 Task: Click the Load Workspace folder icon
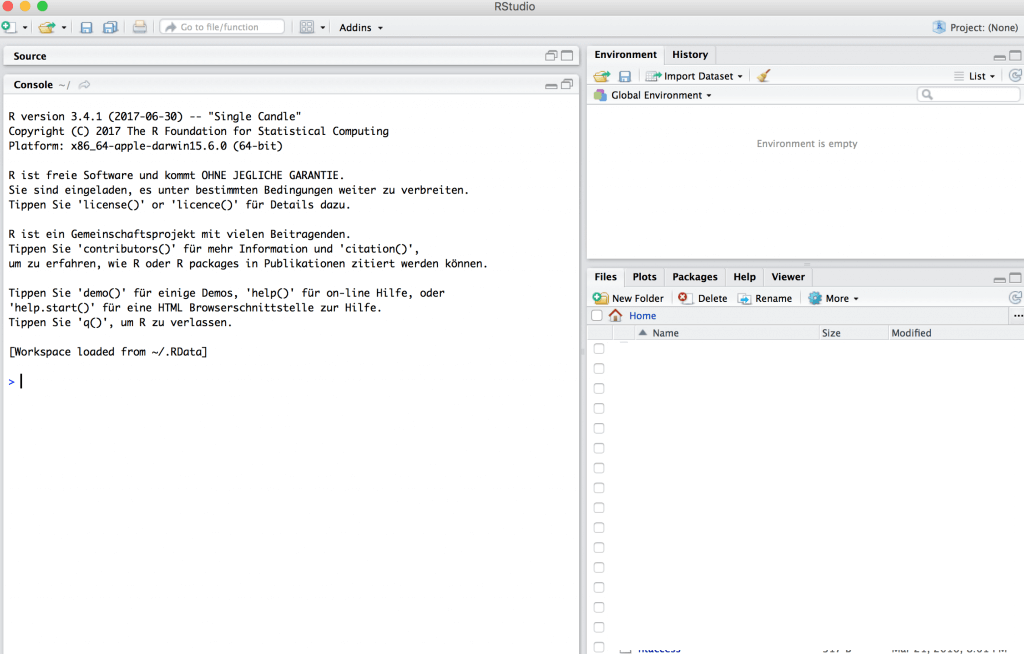click(x=601, y=76)
